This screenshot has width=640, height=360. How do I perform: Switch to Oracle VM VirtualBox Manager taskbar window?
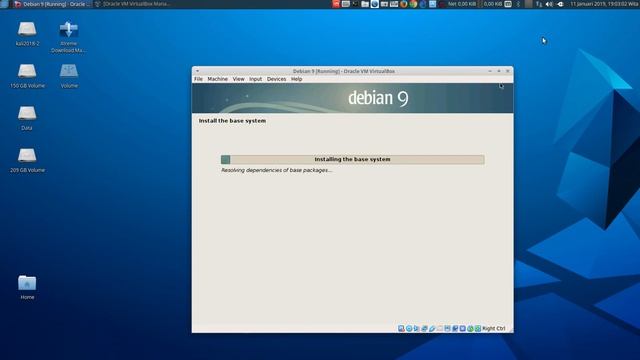click(133, 4)
